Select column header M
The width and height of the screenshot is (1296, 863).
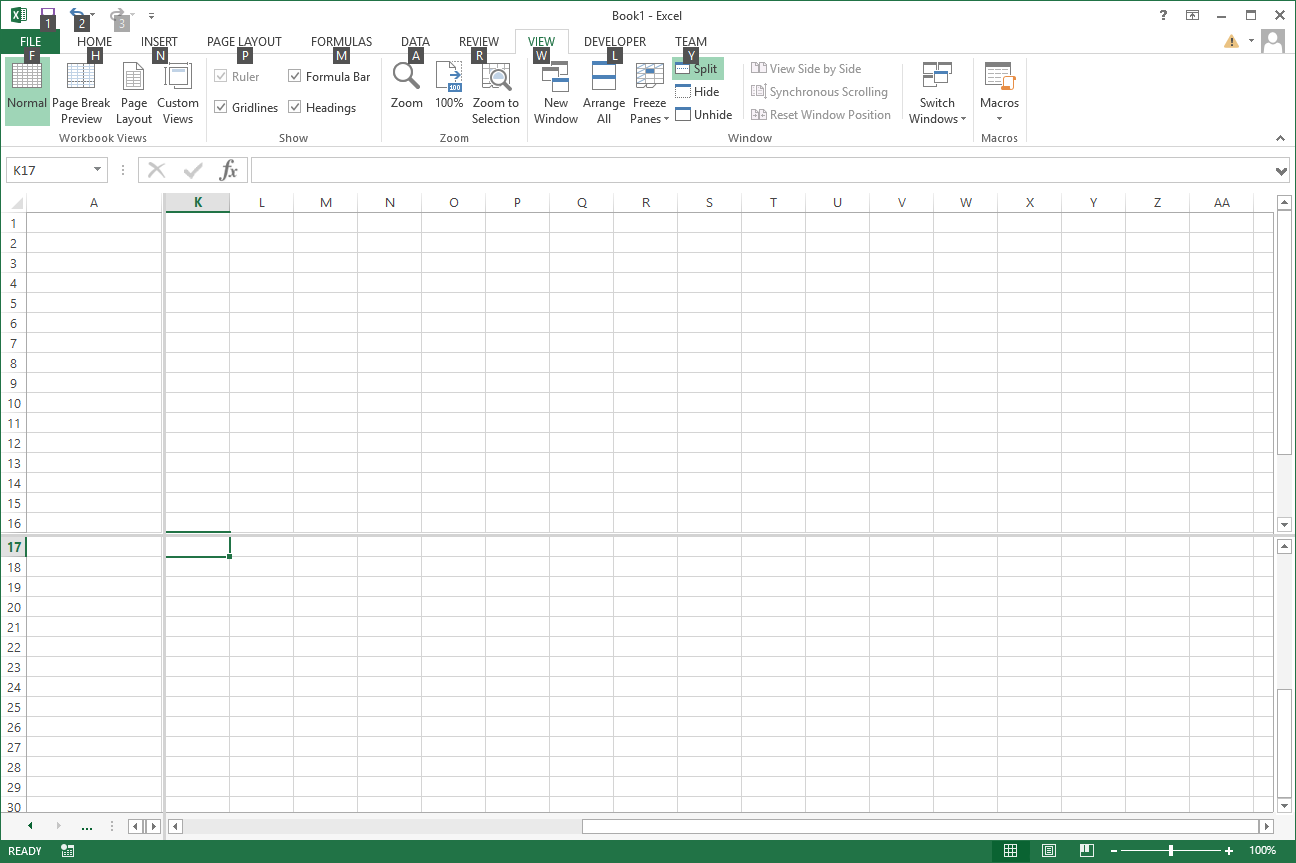(326, 203)
